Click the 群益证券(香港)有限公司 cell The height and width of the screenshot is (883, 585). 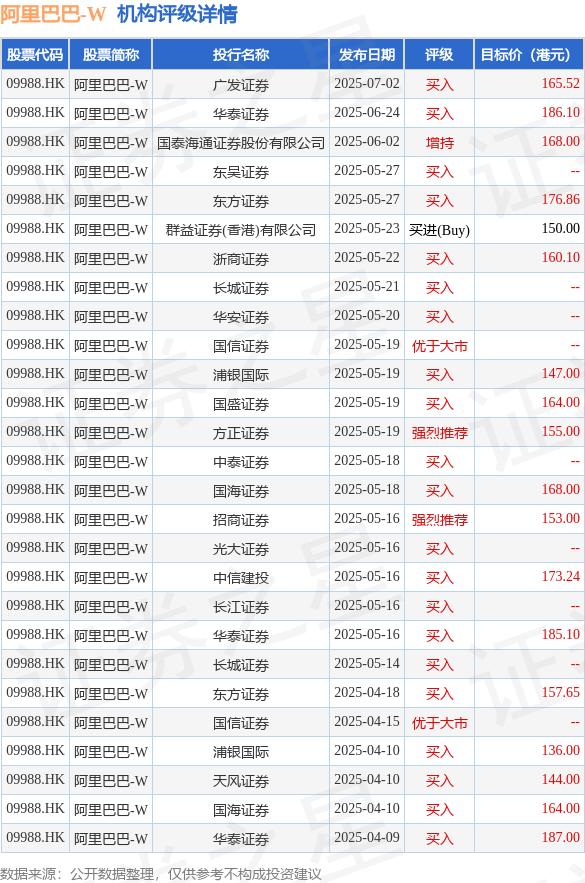coord(240,230)
